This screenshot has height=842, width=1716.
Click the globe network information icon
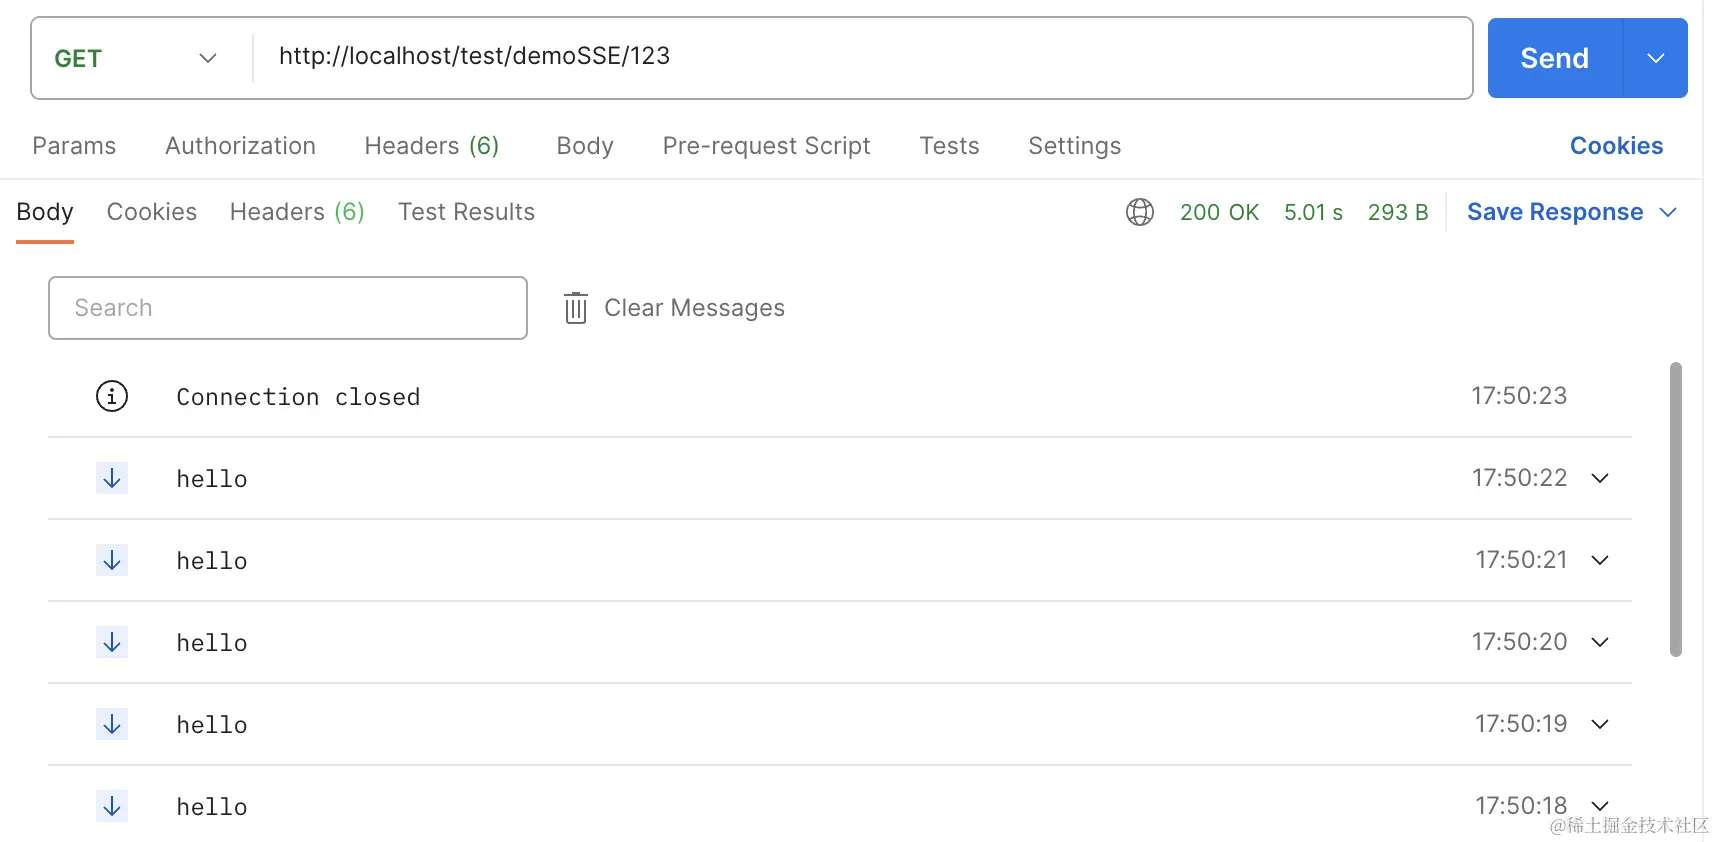click(x=1139, y=212)
